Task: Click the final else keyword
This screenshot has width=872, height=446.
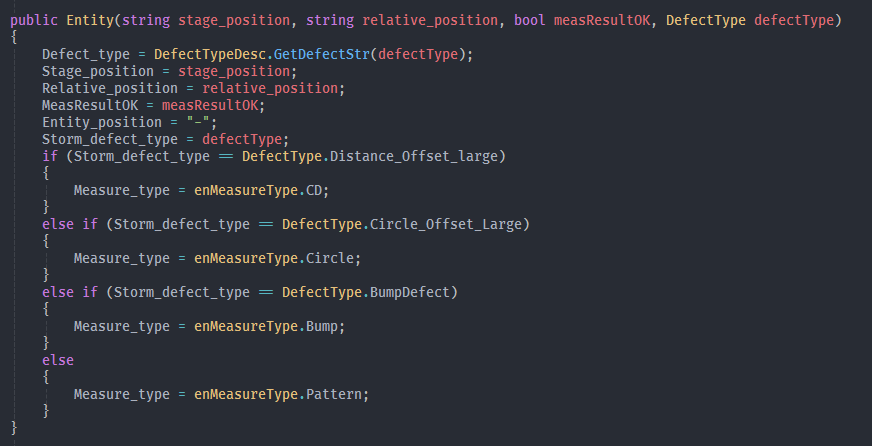Action: click(58, 360)
